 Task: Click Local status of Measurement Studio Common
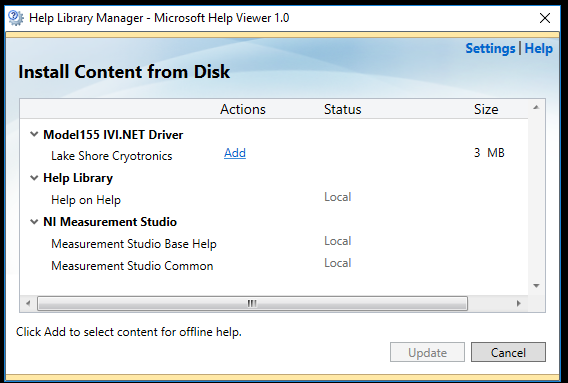pyautogui.click(x=338, y=263)
